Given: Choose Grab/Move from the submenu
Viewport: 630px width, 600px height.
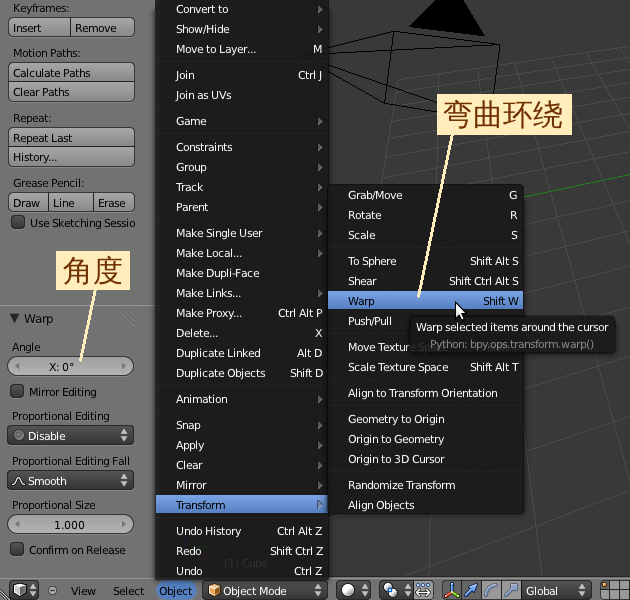Looking at the screenshot, I should click(425, 195).
